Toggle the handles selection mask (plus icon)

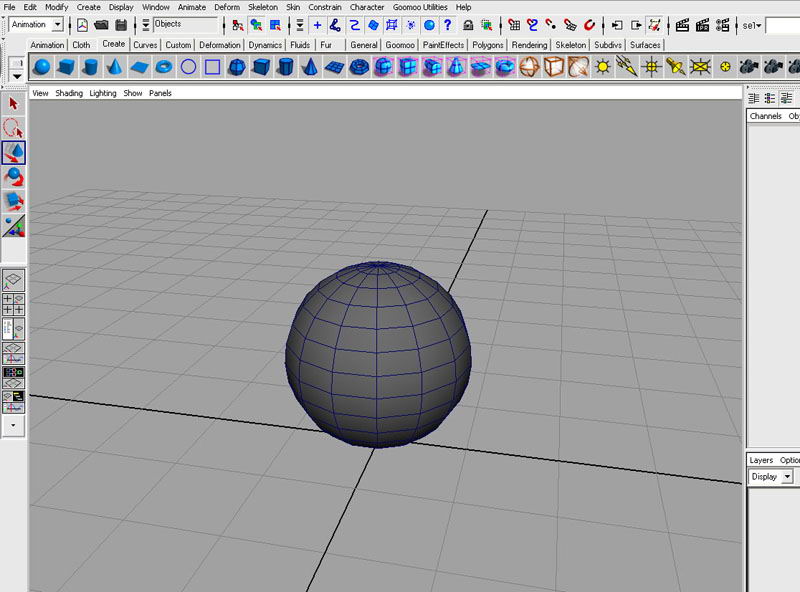pyautogui.click(x=317, y=25)
